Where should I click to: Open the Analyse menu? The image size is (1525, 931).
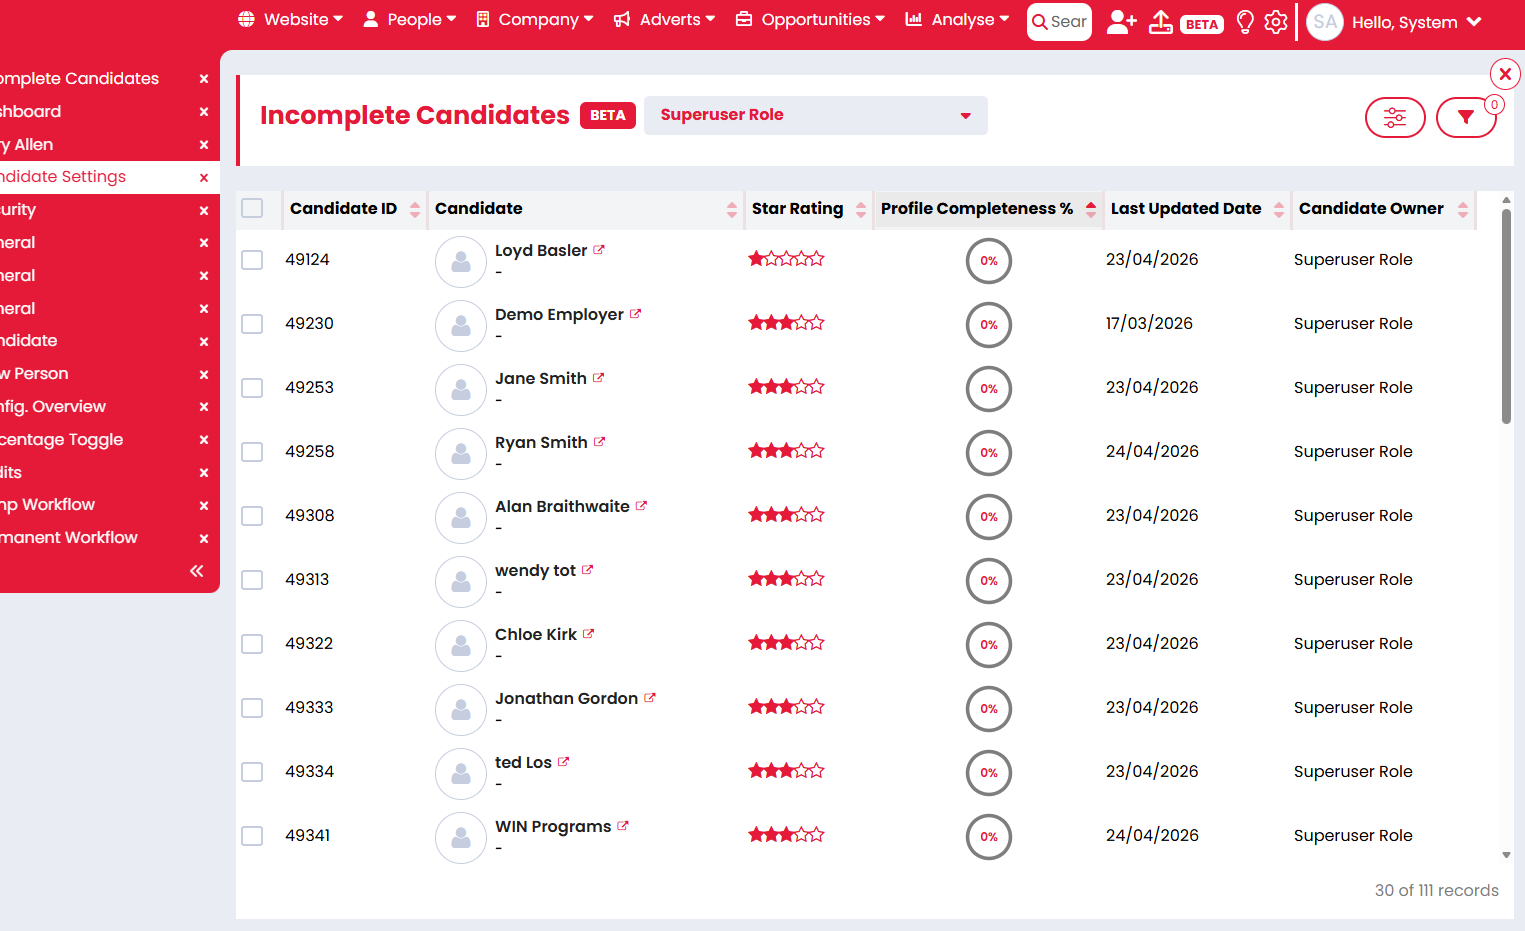pyautogui.click(x=957, y=20)
